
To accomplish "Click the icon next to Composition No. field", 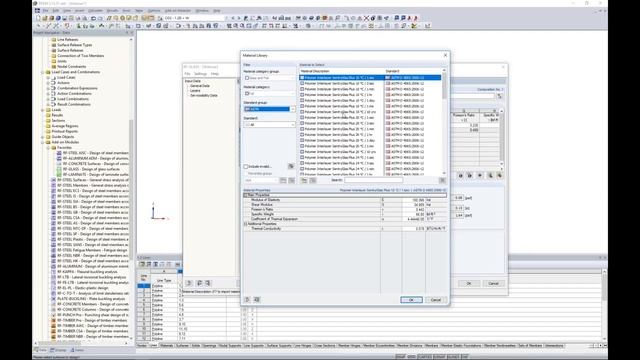I will click(x=500, y=96).
